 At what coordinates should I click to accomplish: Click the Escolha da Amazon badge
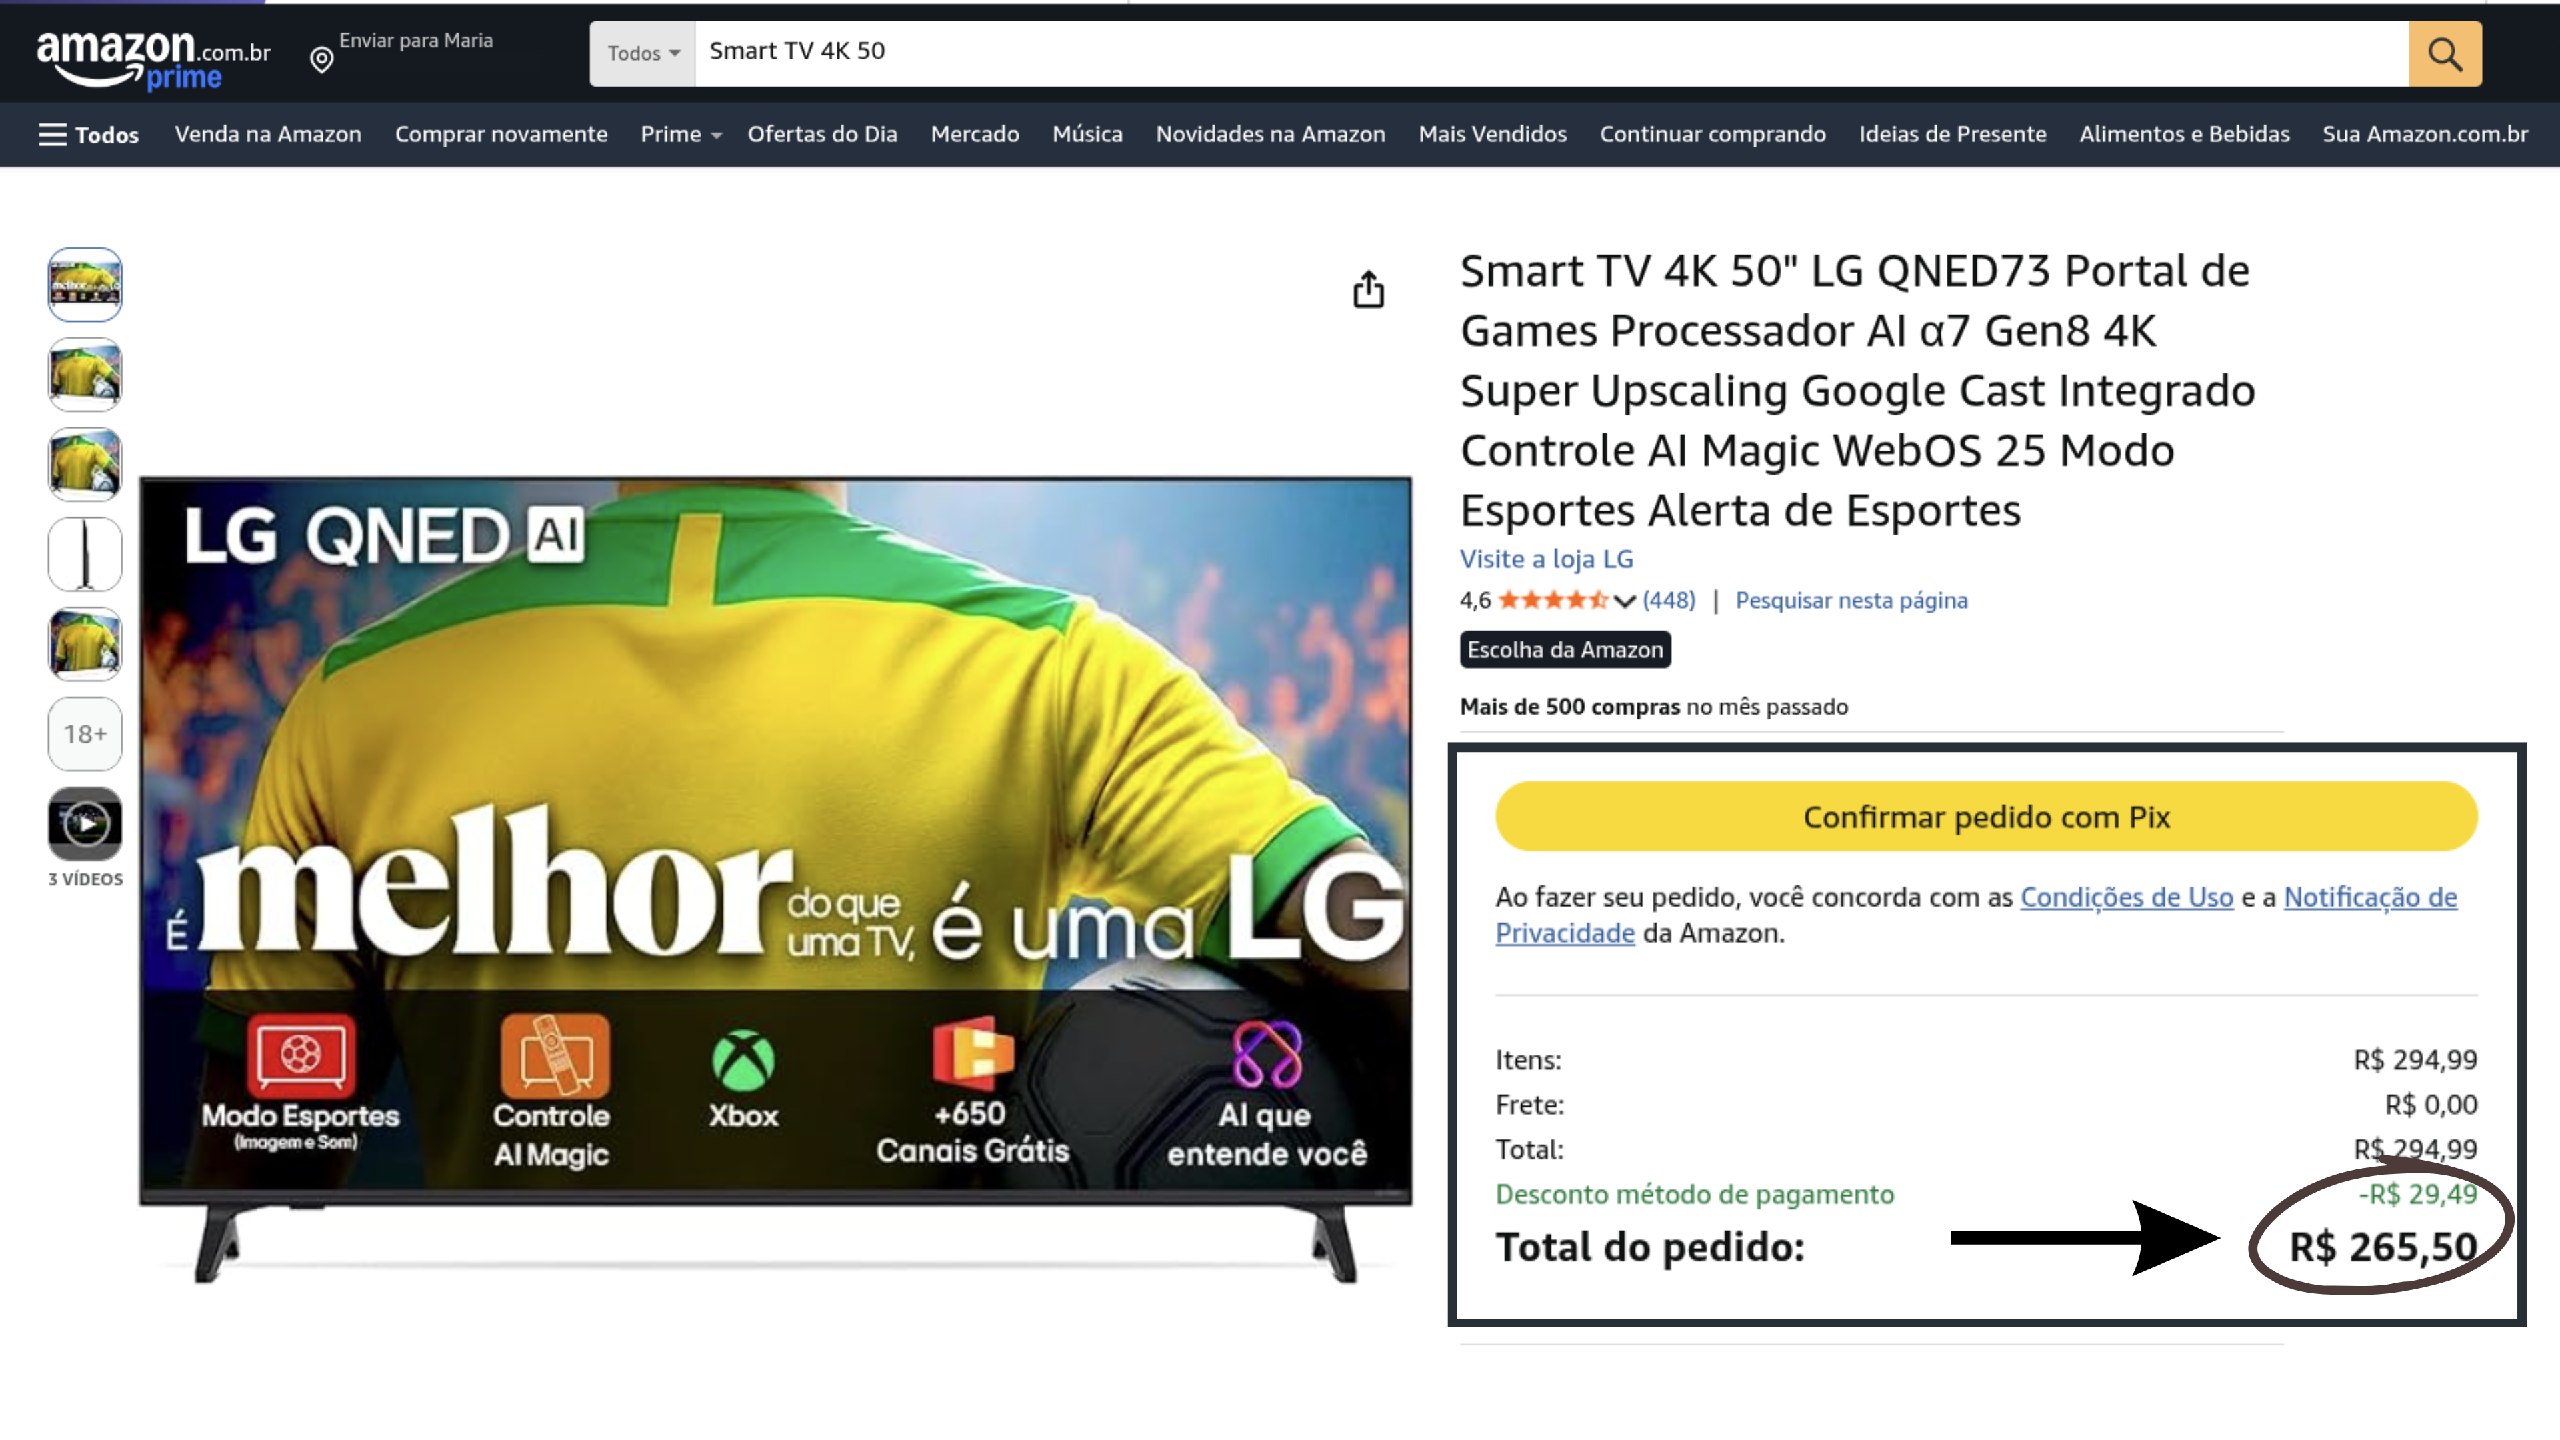tap(1565, 650)
